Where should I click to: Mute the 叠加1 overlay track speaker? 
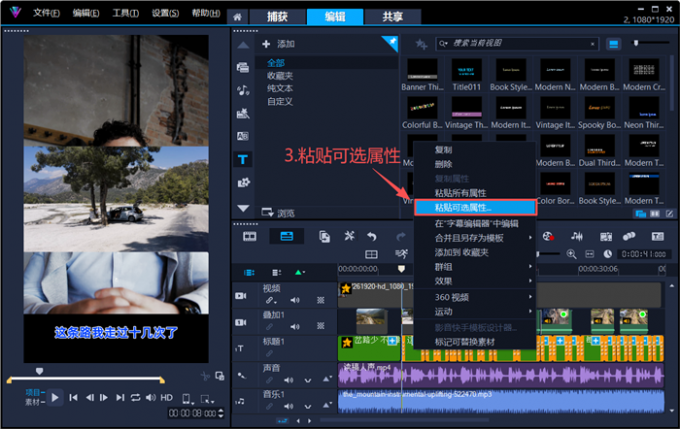pyautogui.click(x=295, y=327)
